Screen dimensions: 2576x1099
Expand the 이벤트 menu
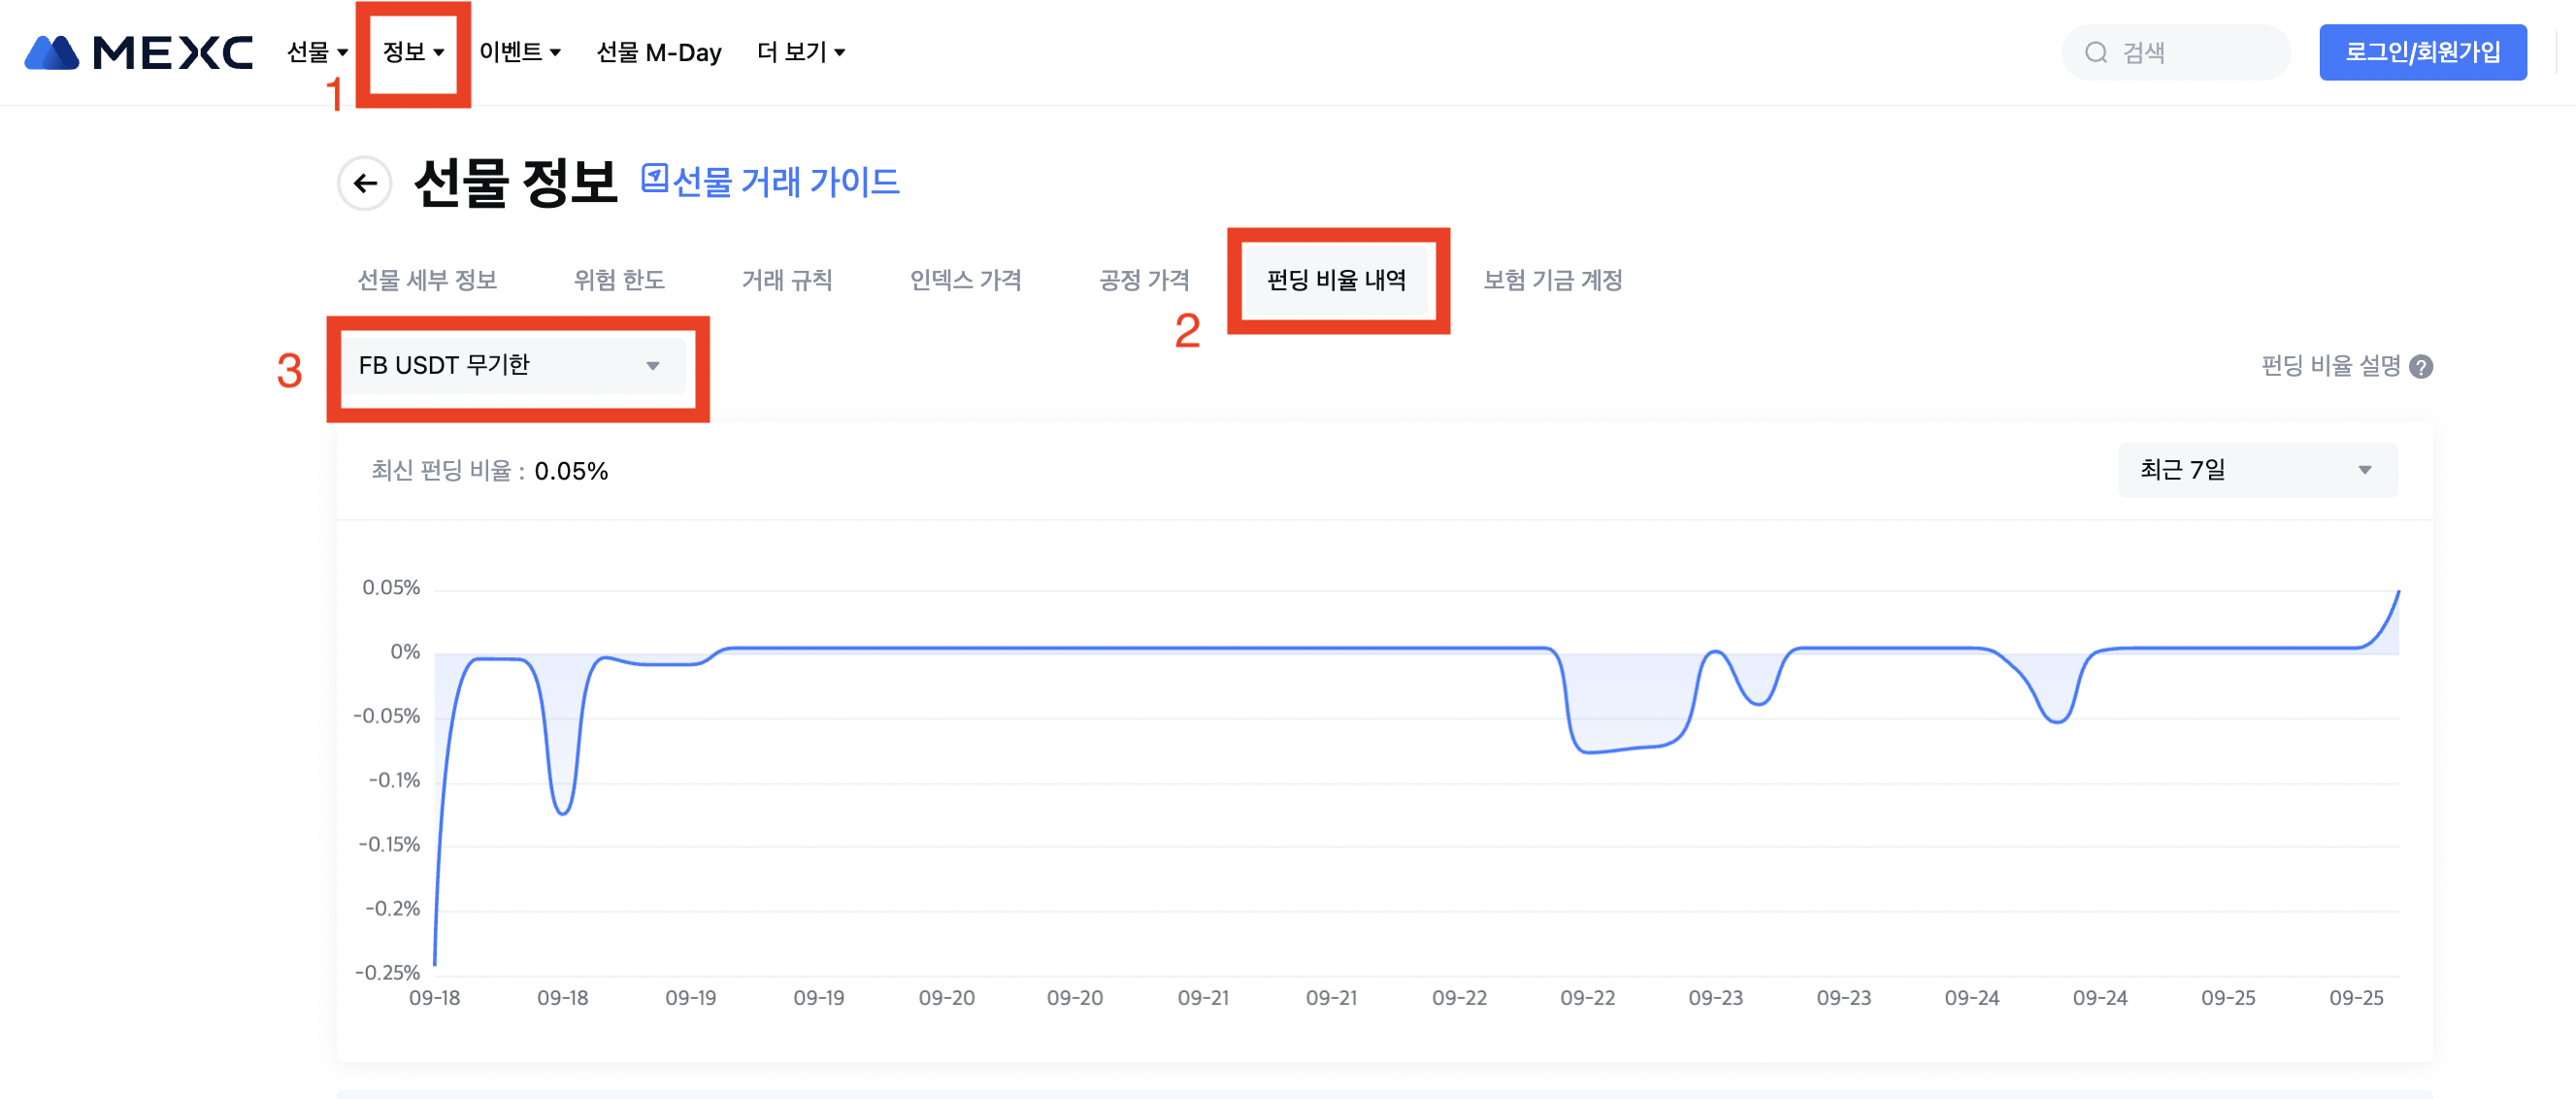519,52
